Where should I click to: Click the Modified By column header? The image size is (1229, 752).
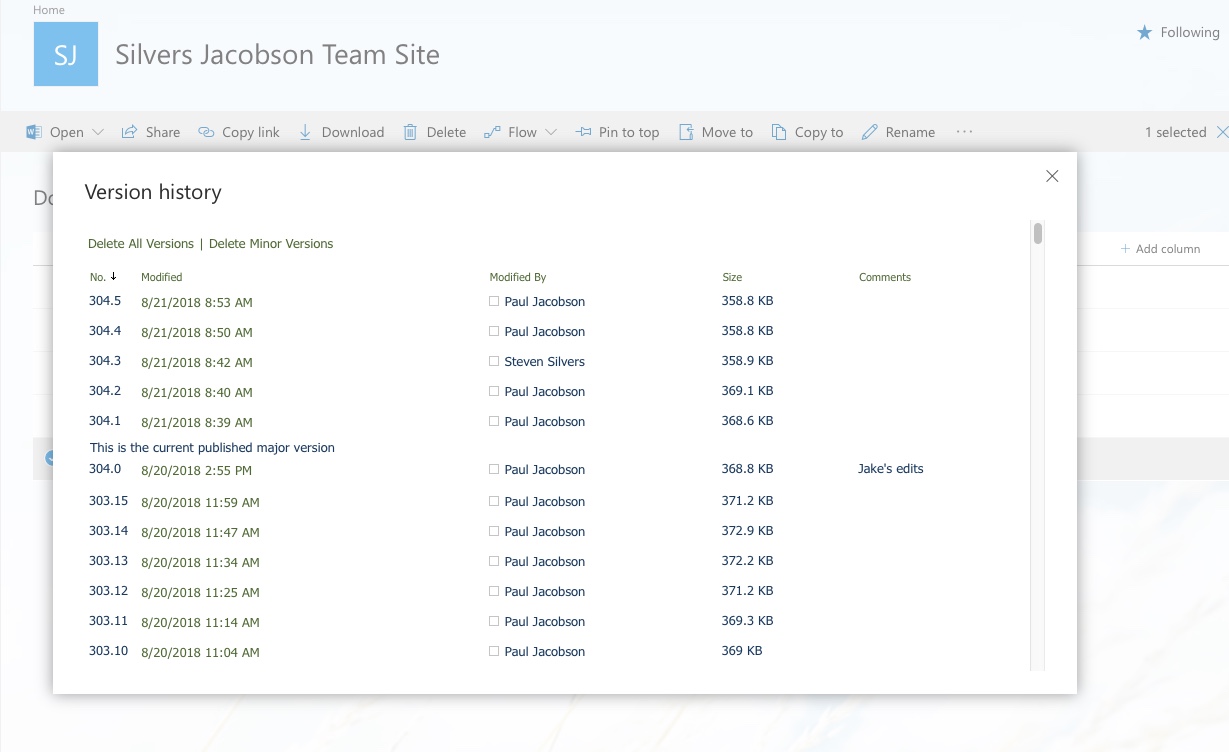pyautogui.click(x=518, y=277)
